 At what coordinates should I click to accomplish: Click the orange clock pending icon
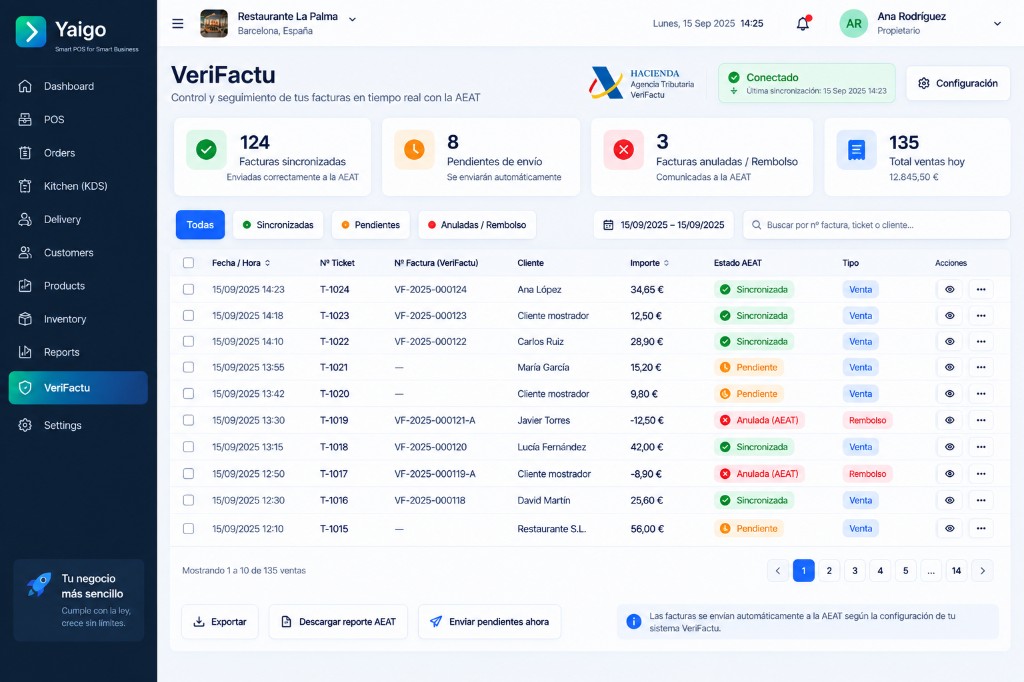pyautogui.click(x=414, y=150)
